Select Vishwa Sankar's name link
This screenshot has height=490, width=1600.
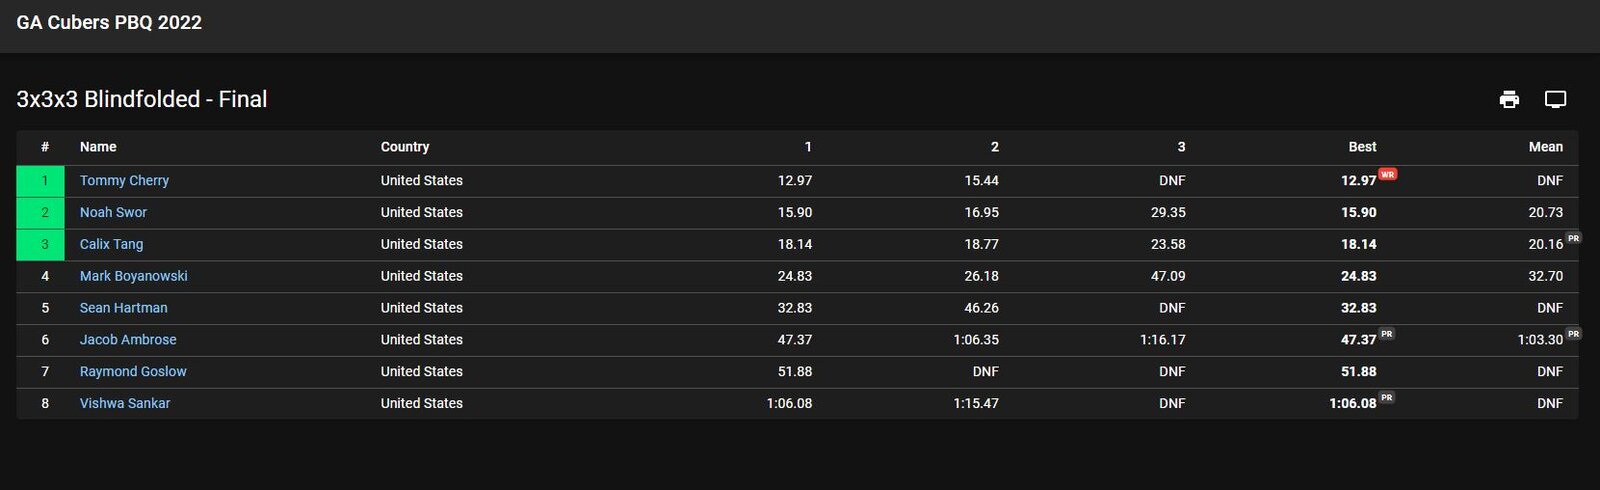(125, 404)
